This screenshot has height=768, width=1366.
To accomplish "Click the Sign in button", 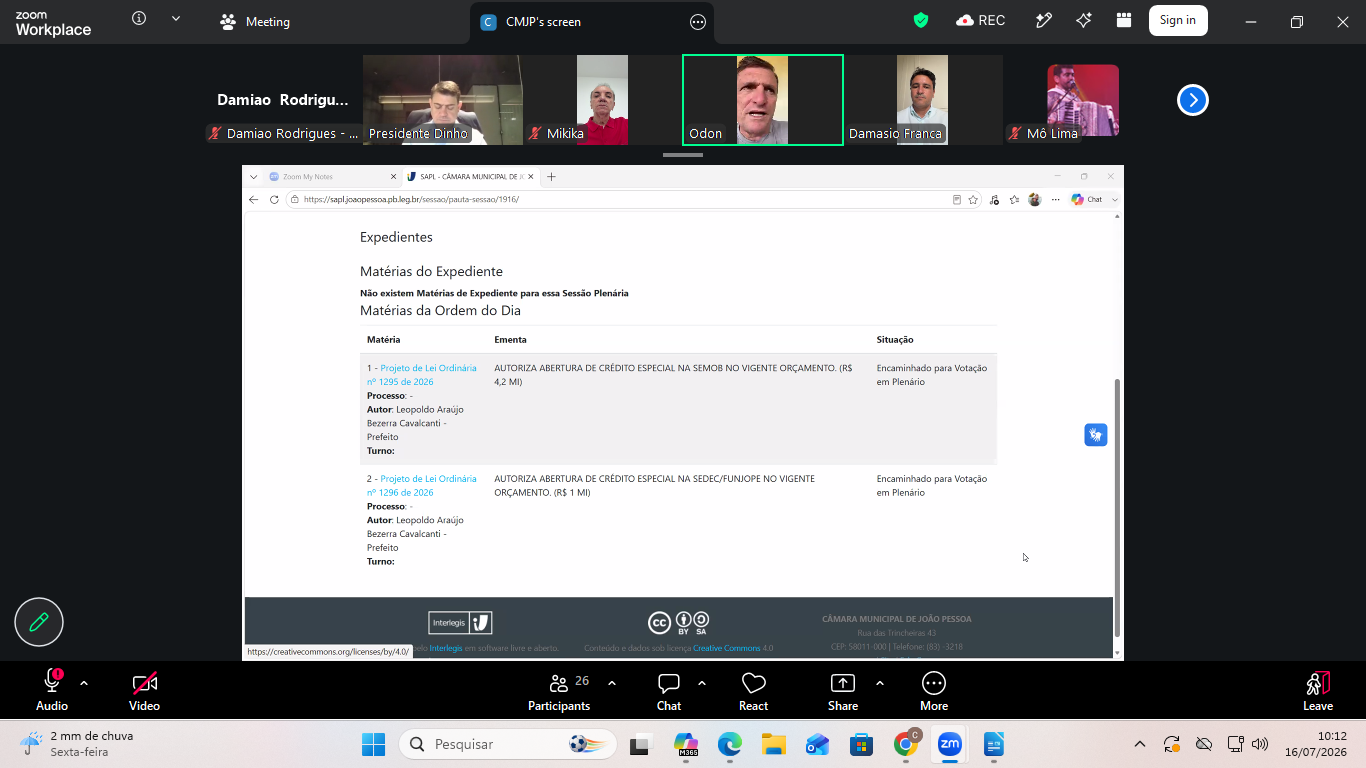I will pos(1178,21).
